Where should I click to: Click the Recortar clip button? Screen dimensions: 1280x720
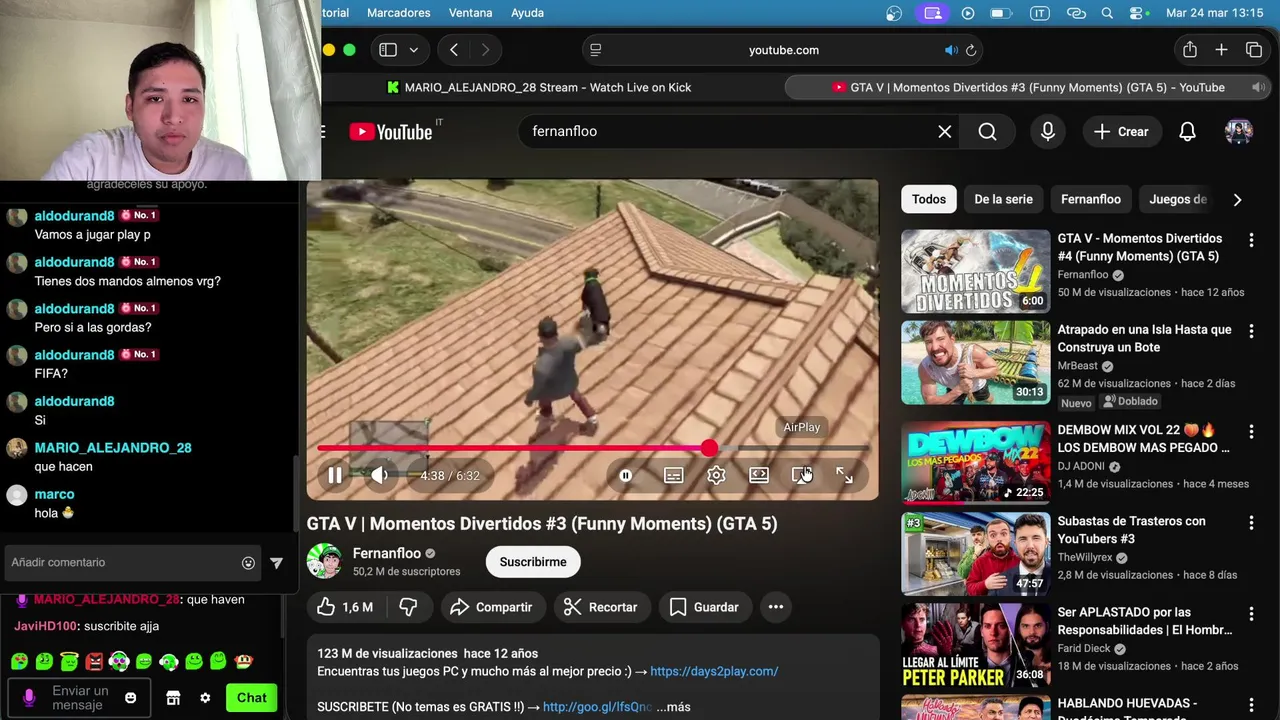600,607
